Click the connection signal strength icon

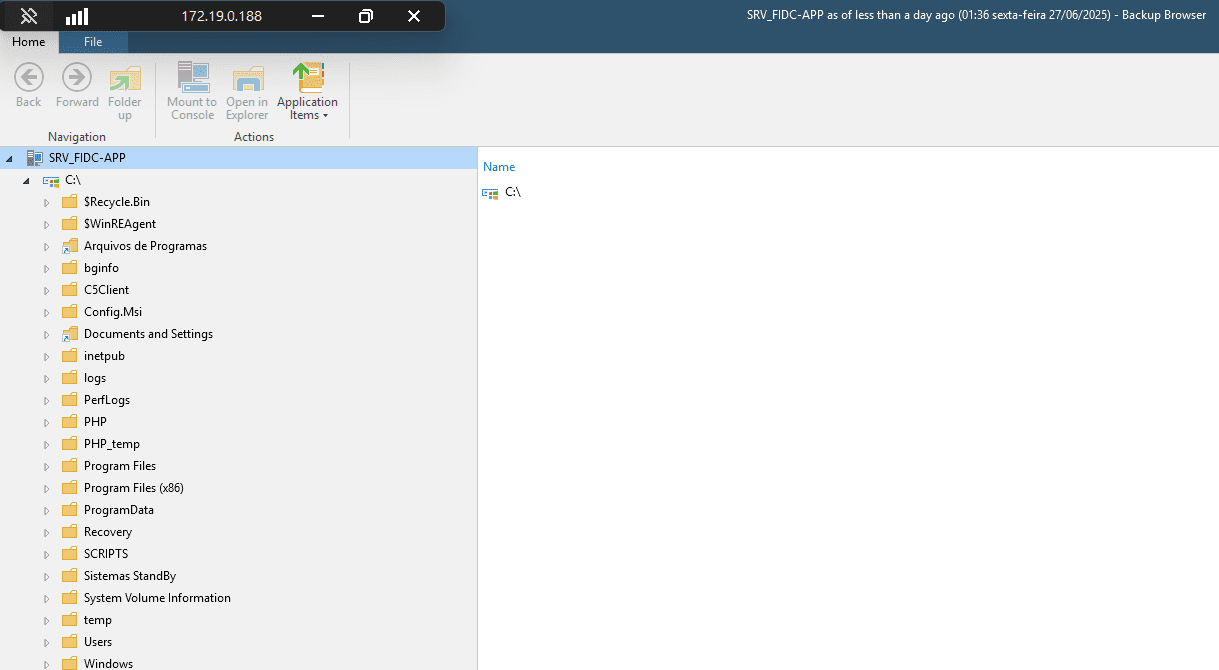pos(77,16)
